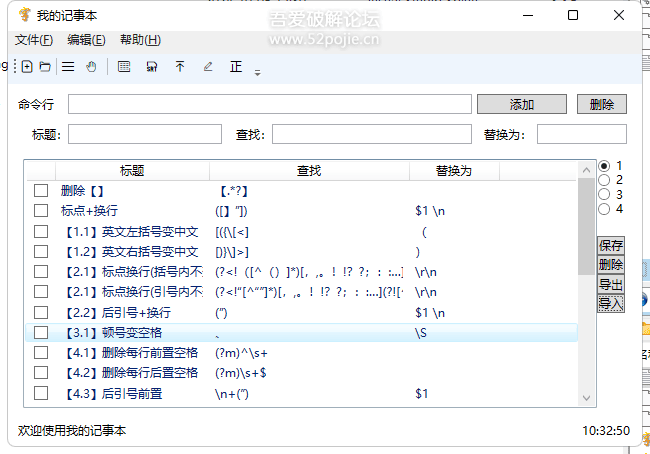
Task: Check the 【4.3】后引号前置 checkbox
Action: coord(41,393)
